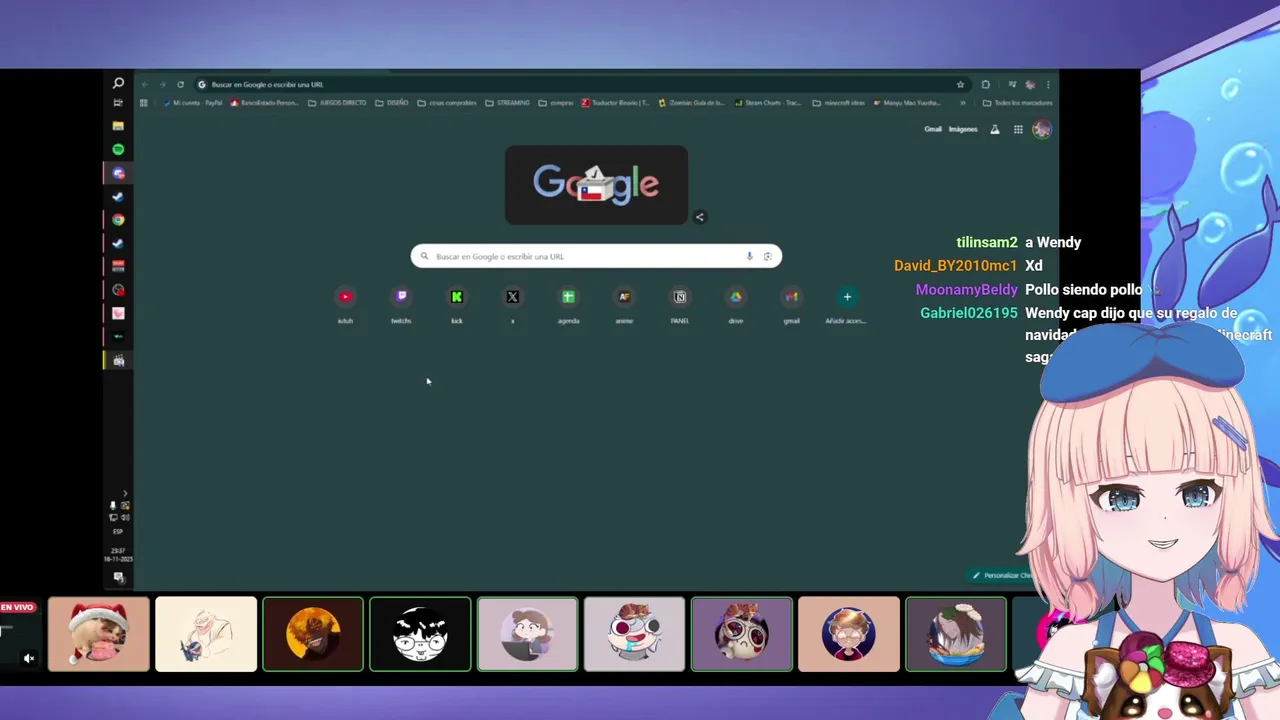Open the Google account avatar

tap(1042, 129)
